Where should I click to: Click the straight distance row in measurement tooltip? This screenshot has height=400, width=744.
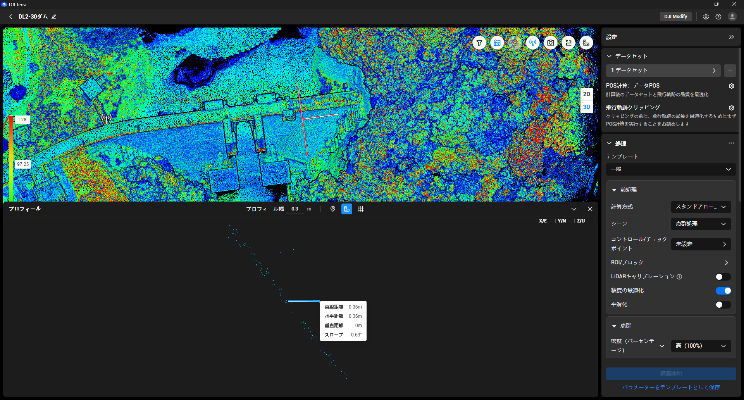tap(343, 307)
